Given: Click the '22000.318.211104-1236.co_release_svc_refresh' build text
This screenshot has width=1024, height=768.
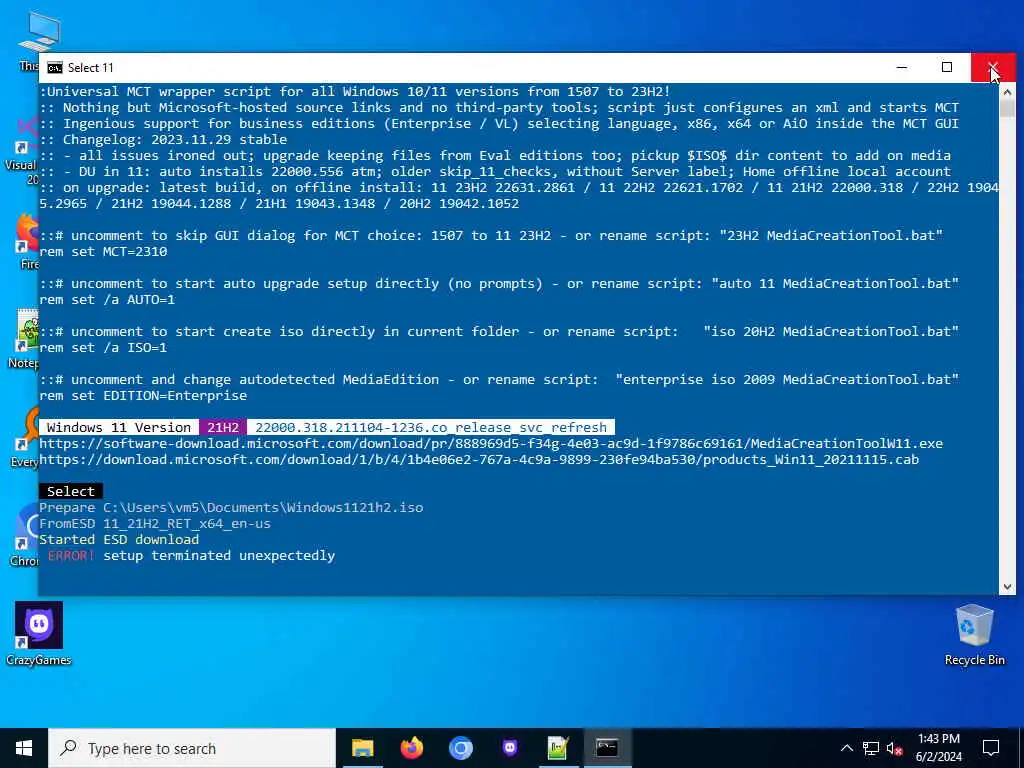Looking at the screenshot, I should 431,427.
